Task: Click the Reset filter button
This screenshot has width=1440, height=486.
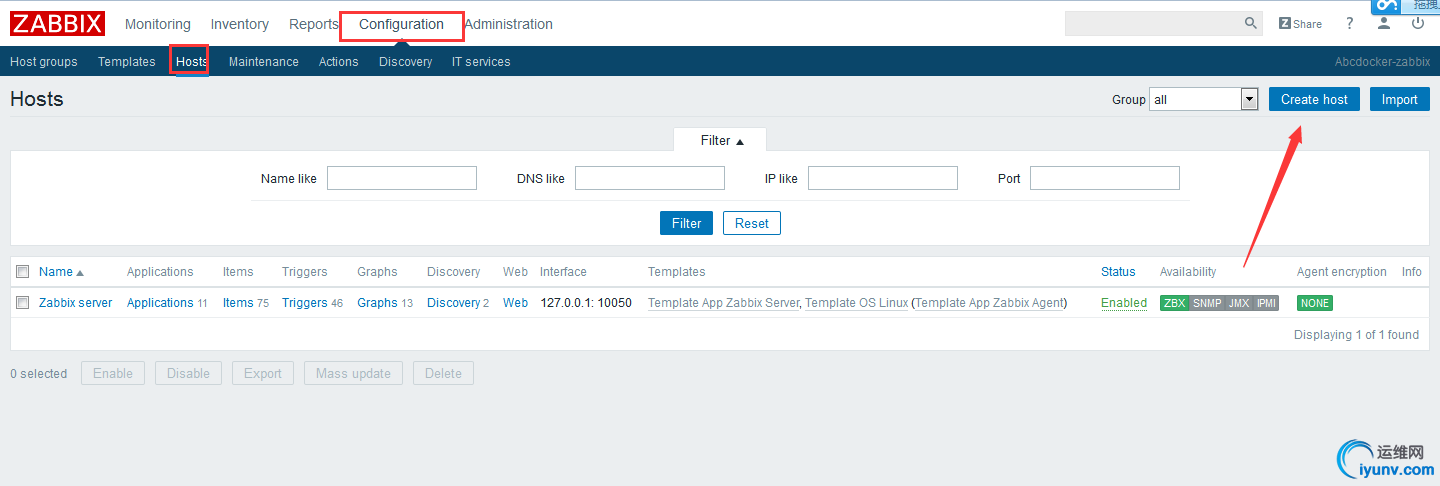Action: tap(752, 223)
